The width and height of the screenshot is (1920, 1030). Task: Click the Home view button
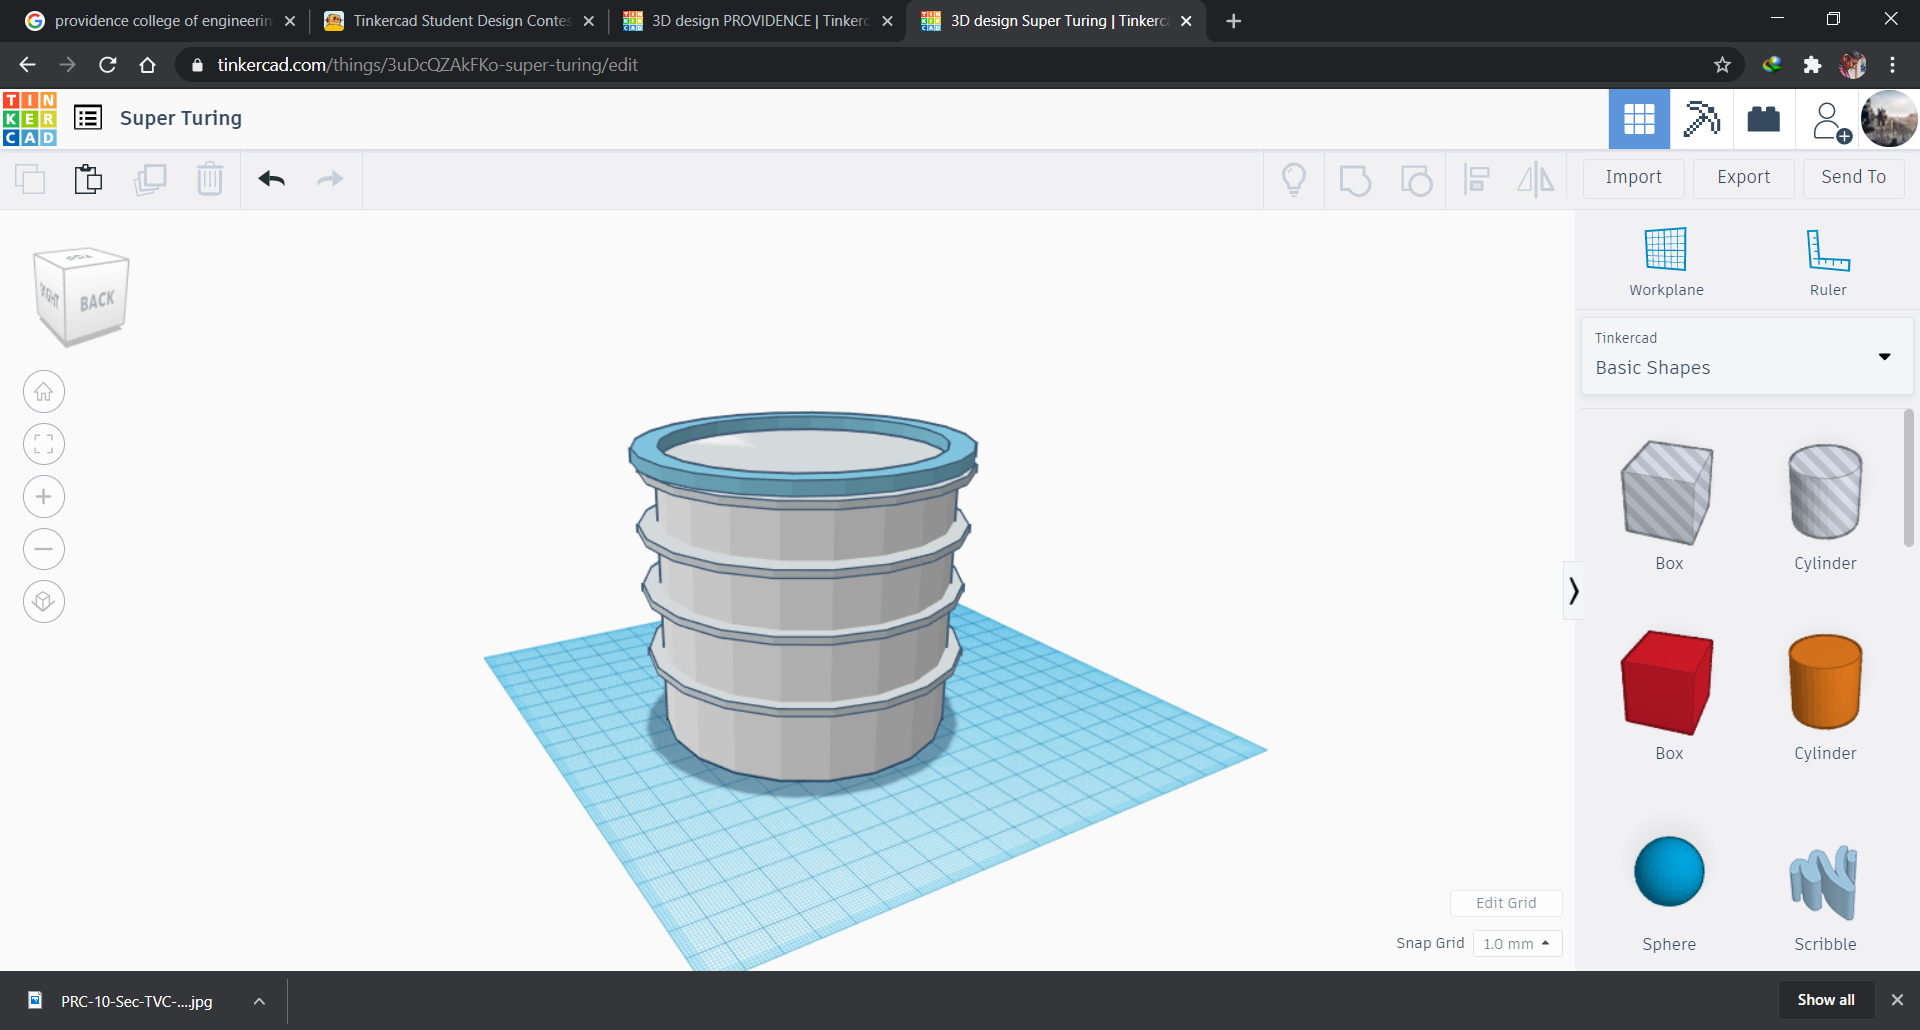coord(44,392)
